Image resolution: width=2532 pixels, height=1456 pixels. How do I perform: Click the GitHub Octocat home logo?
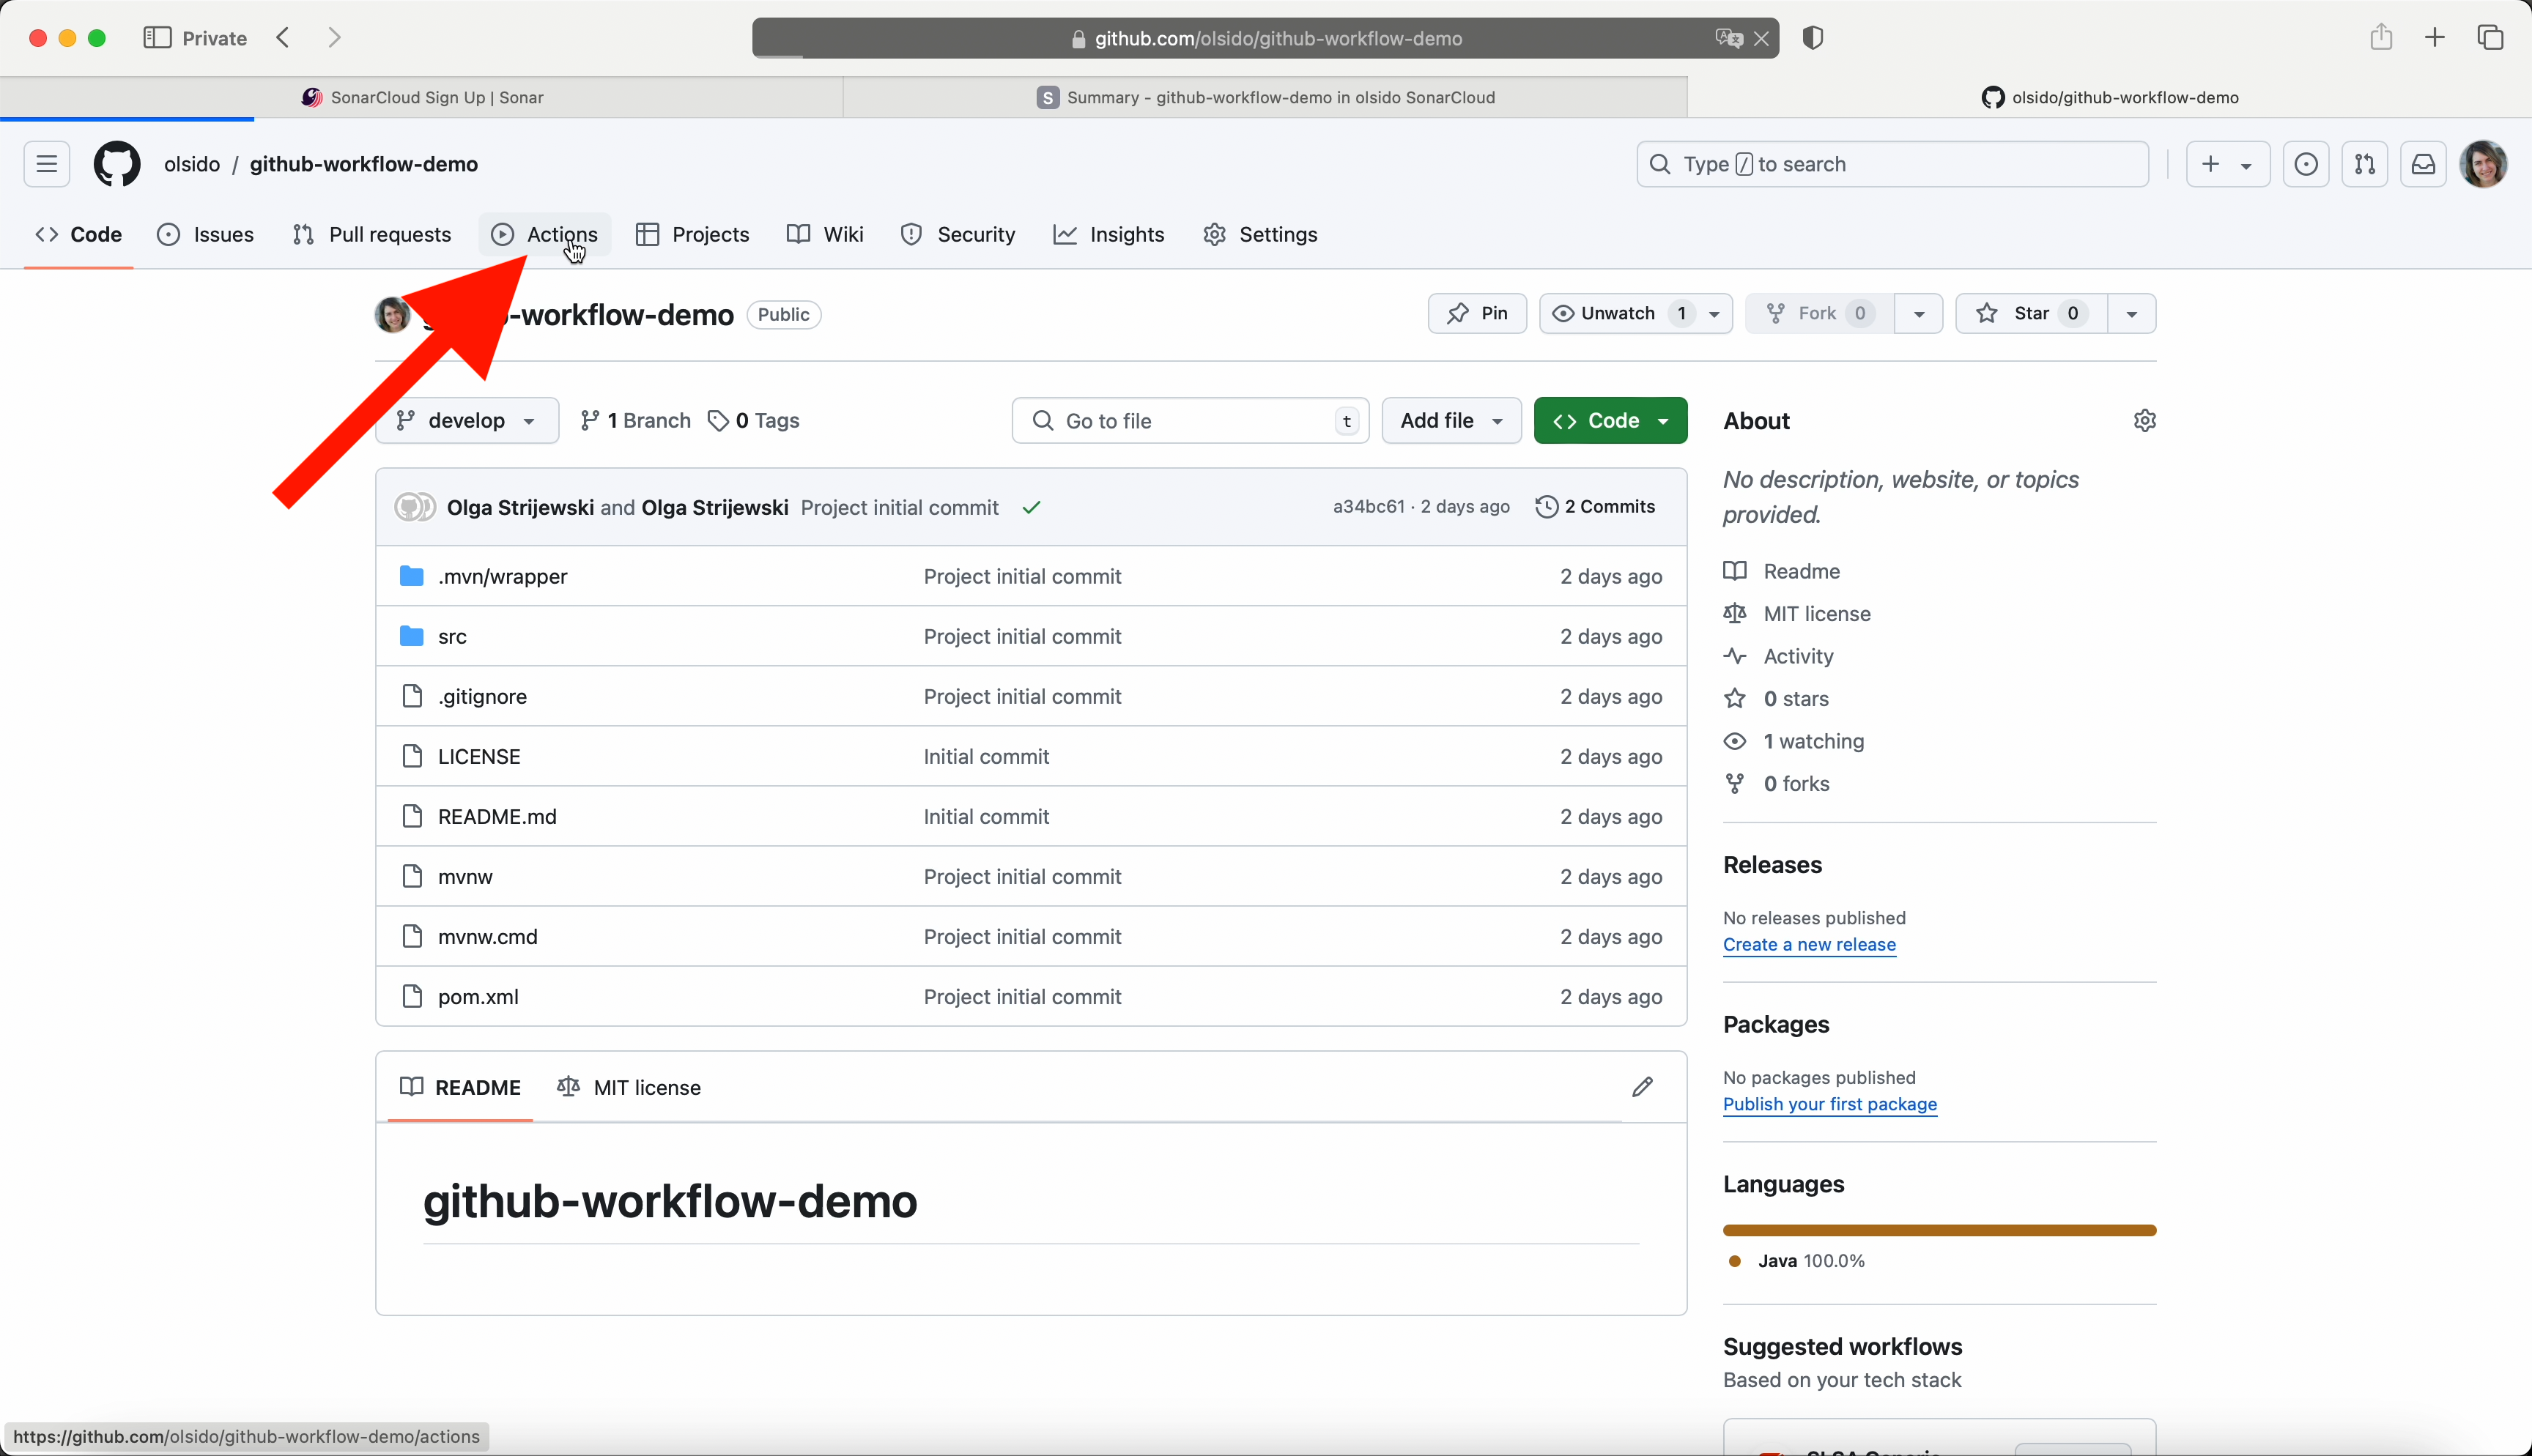[x=117, y=164]
